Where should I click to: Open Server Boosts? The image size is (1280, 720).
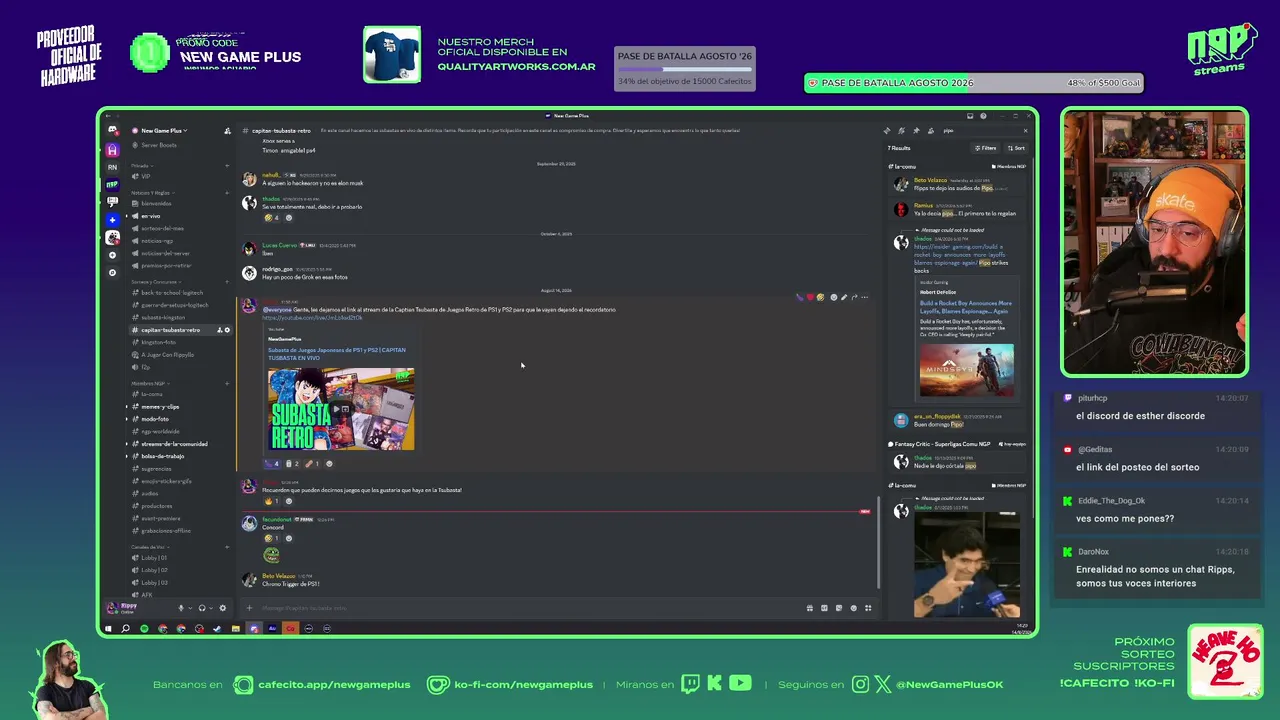coord(159,145)
